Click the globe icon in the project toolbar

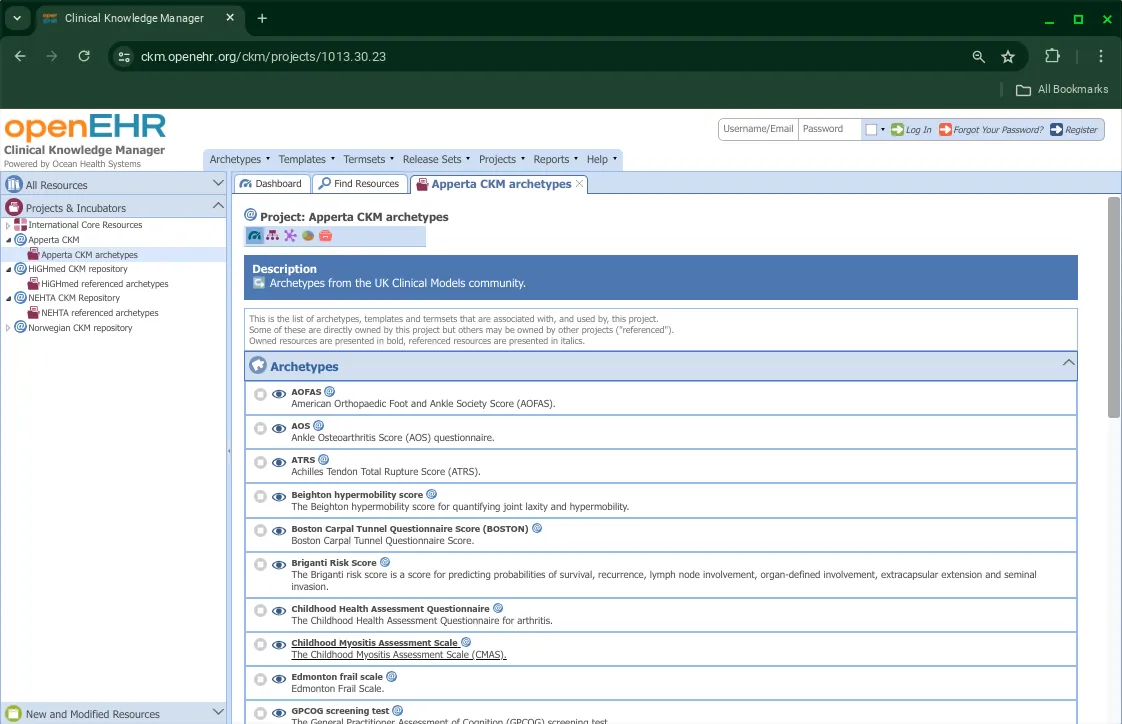[x=308, y=235]
